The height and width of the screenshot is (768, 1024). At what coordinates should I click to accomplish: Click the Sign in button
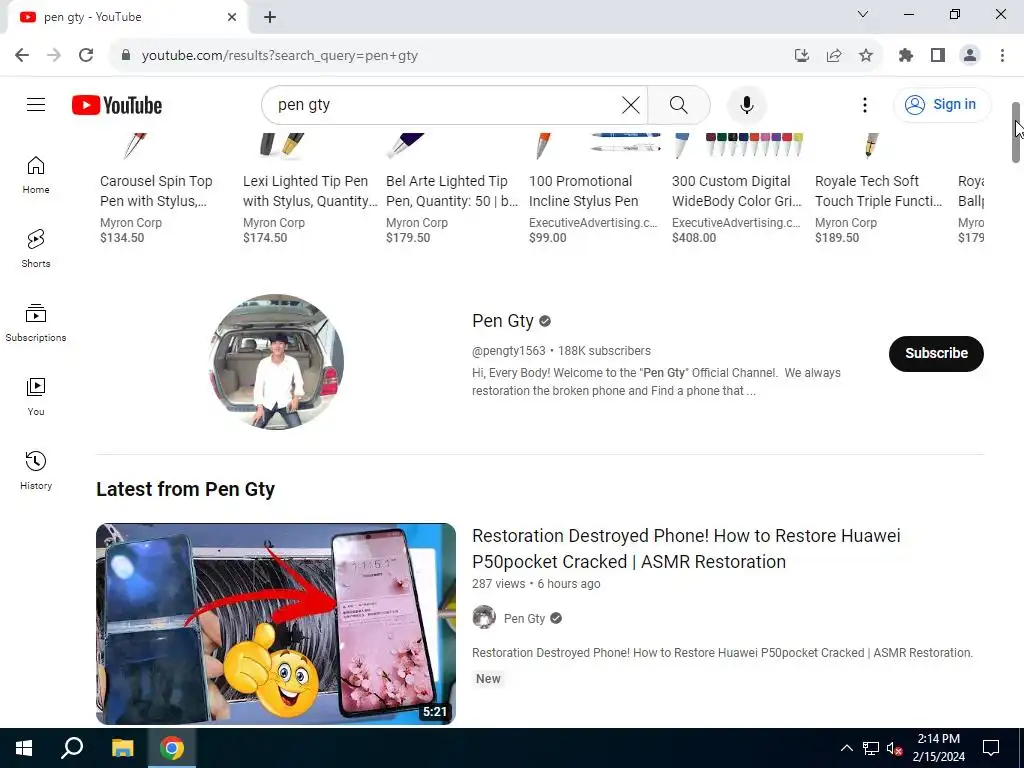coord(942,104)
